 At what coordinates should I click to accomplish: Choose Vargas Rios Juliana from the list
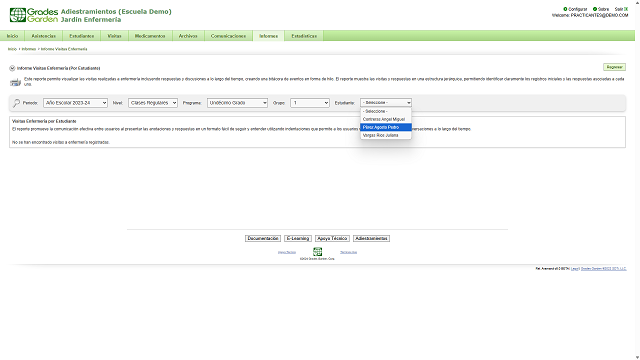tap(386, 135)
